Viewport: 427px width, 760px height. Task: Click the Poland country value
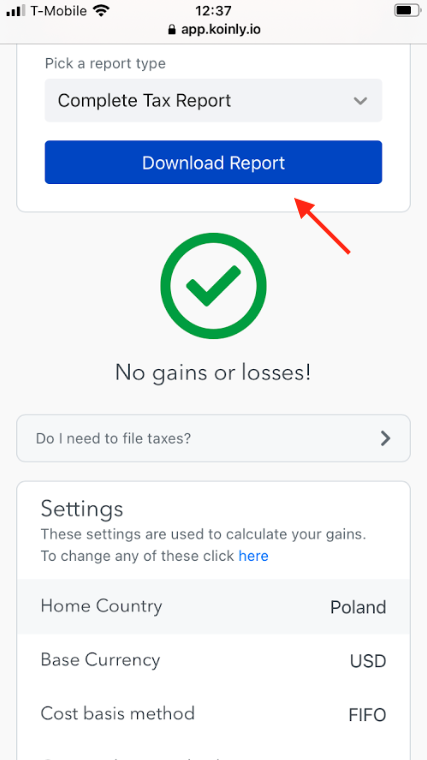click(x=358, y=607)
